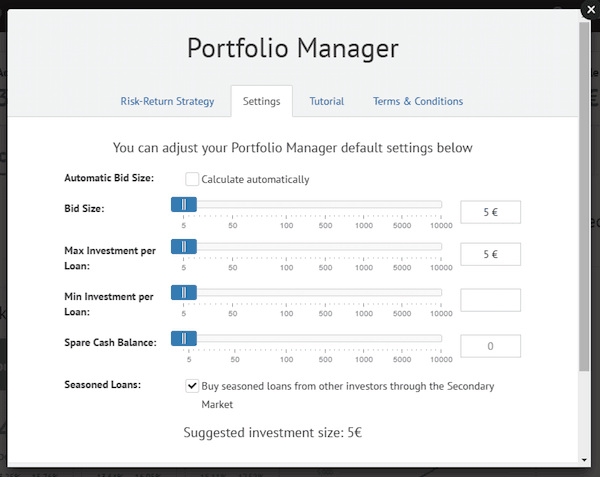Click the Bid Size value input field
600x477 pixels.
pos(490,212)
